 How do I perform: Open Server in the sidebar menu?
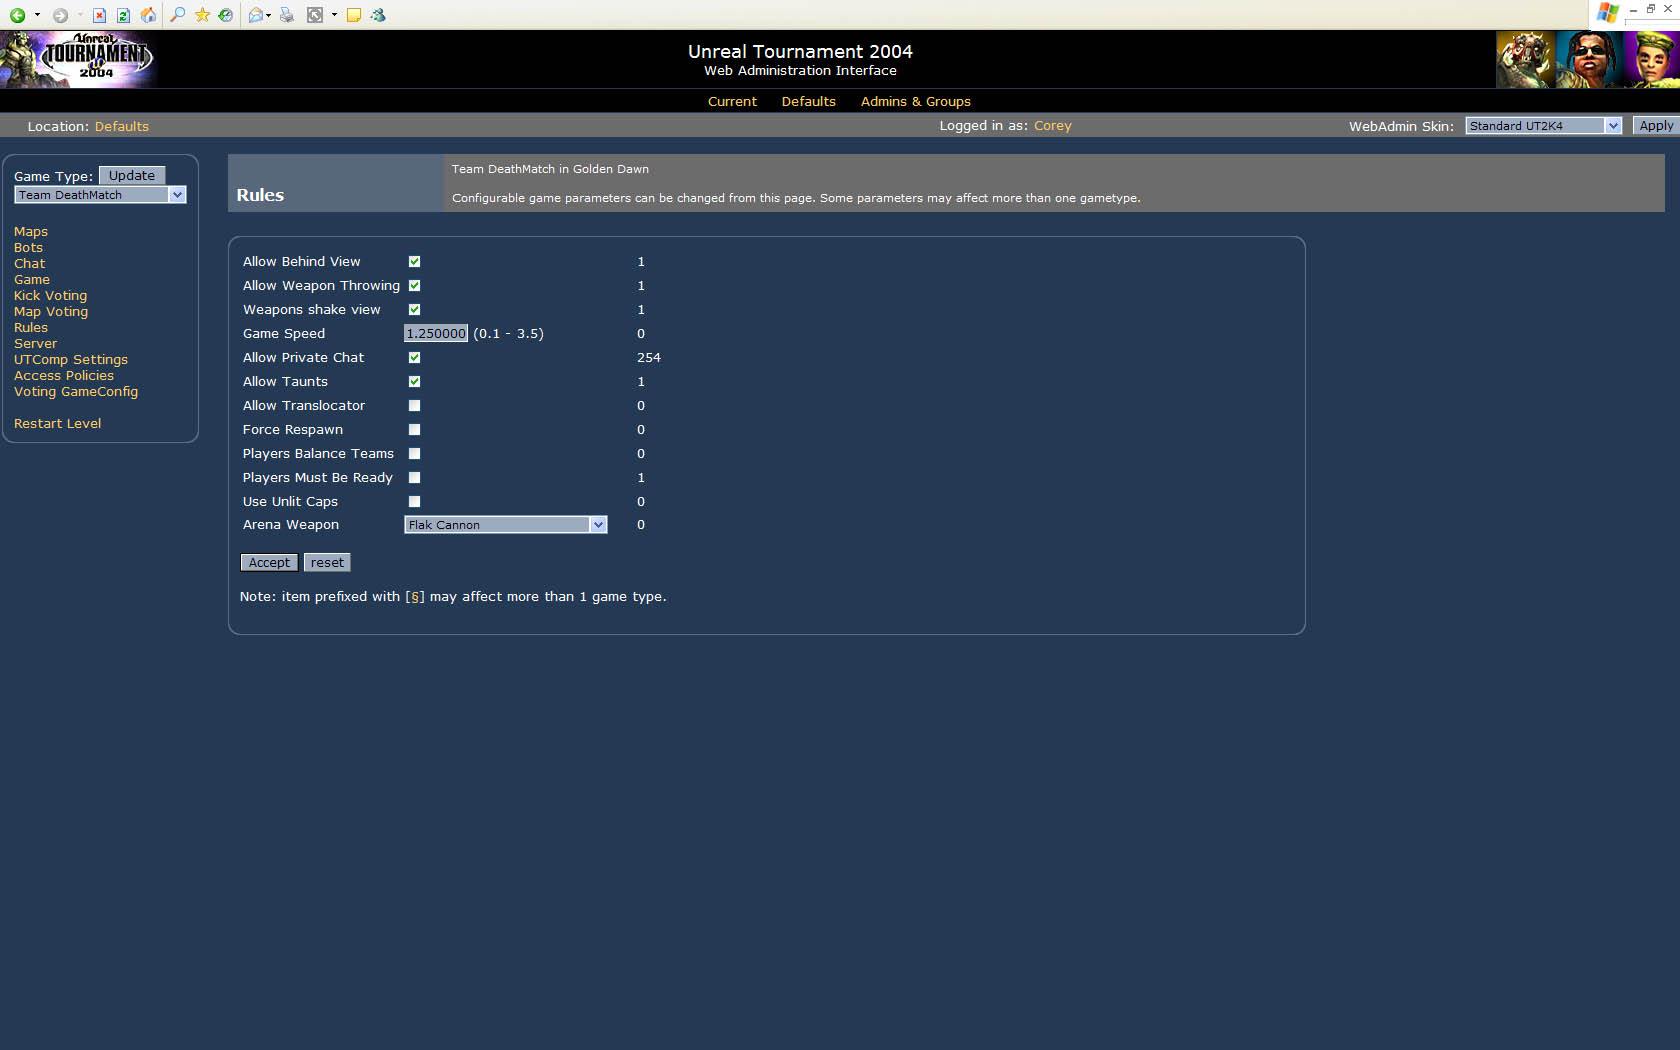click(35, 344)
